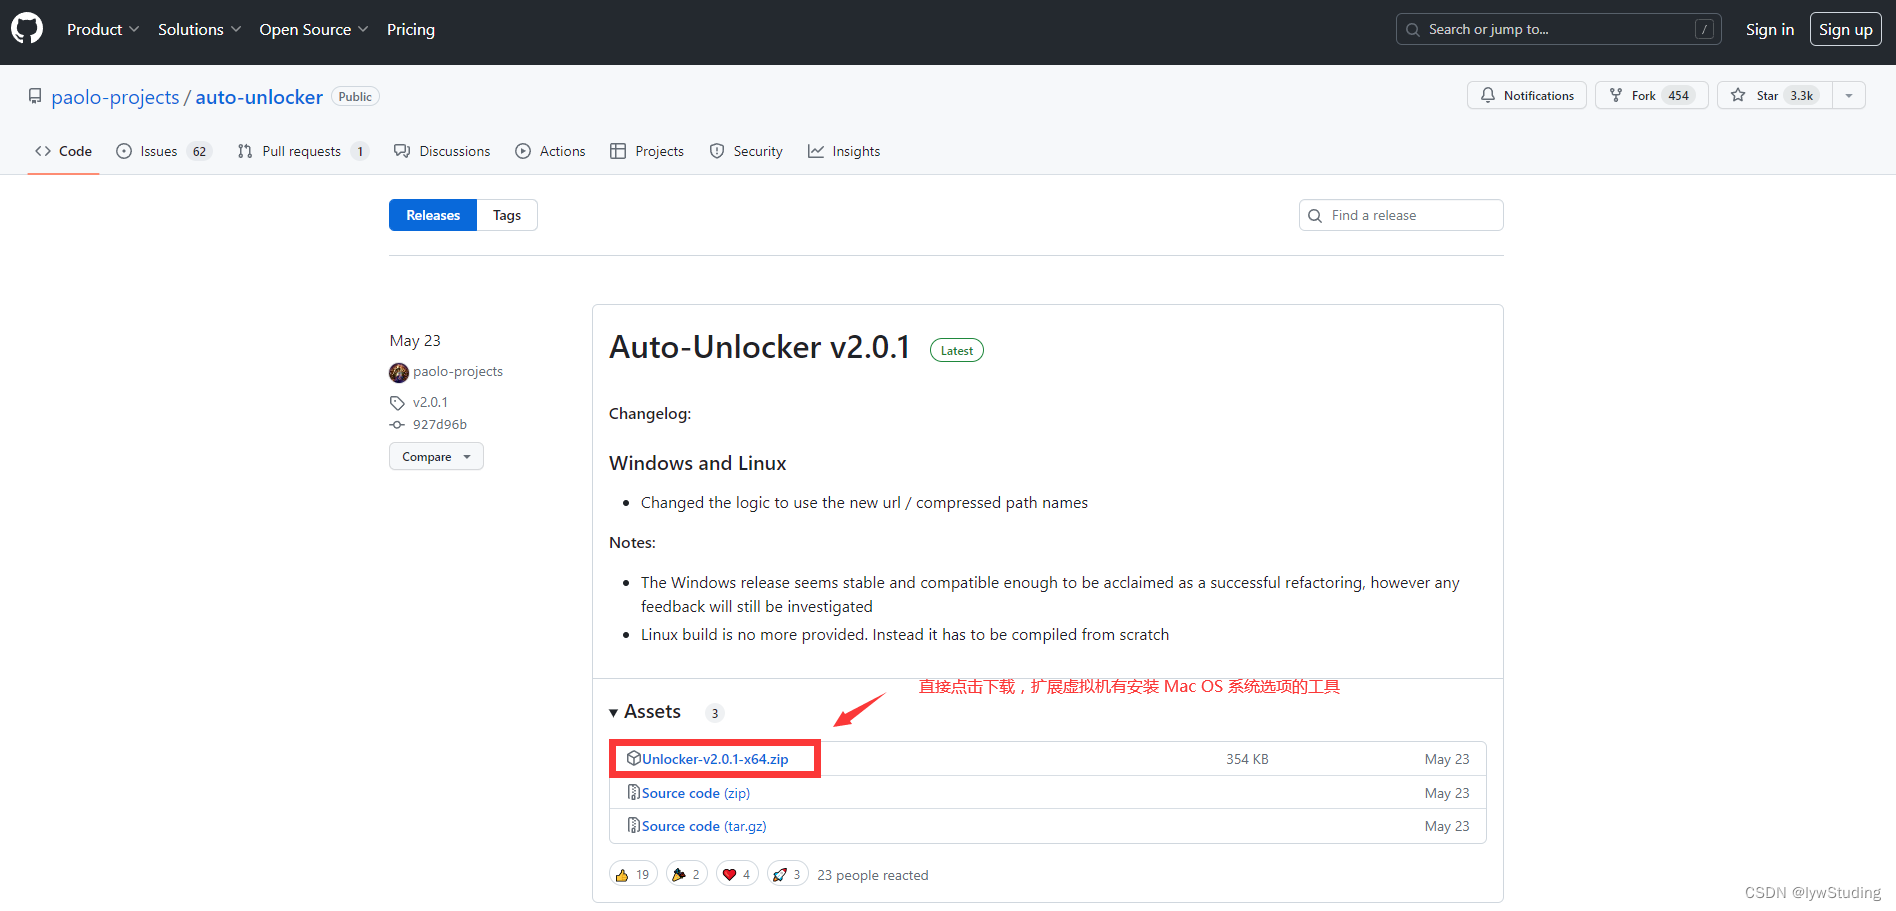
Task: Star the auto-unlocker repository
Action: pyautogui.click(x=1774, y=95)
